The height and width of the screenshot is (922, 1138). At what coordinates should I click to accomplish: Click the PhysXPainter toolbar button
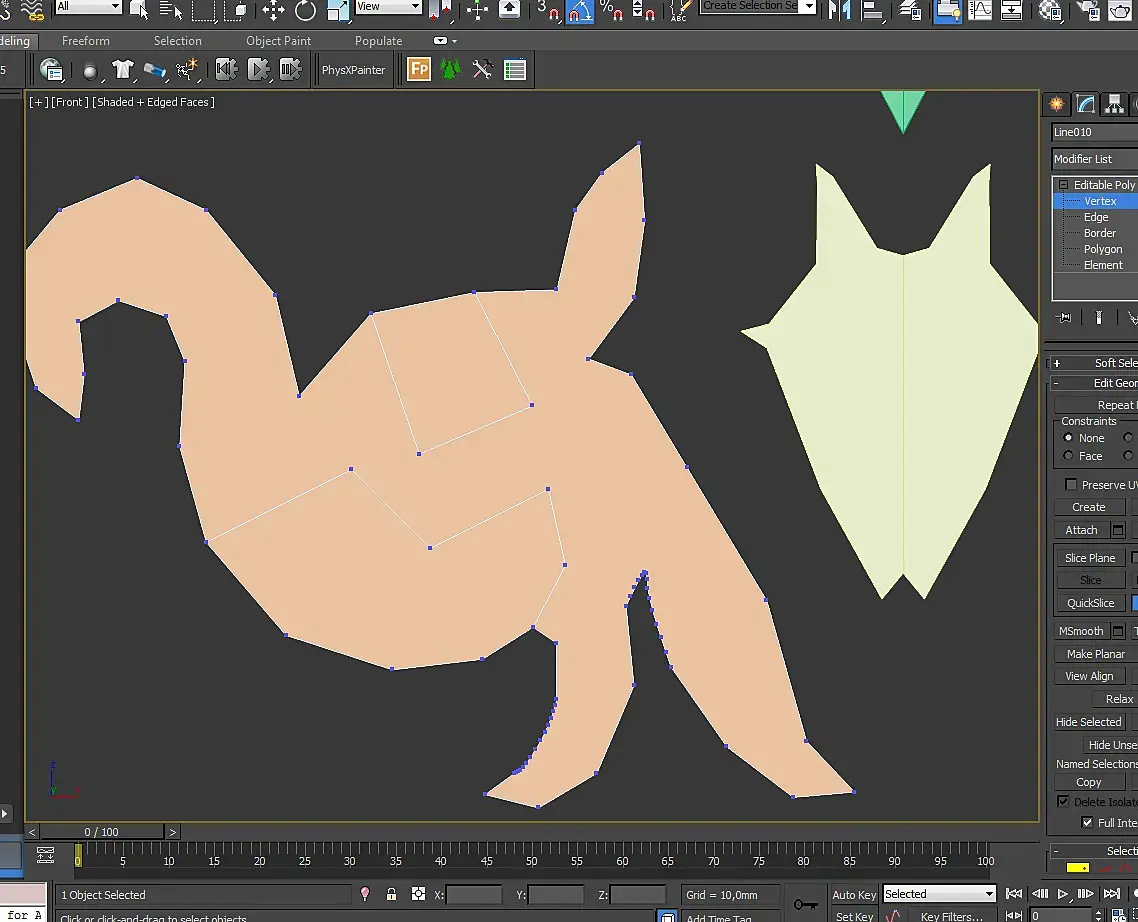tap(353, 70)
